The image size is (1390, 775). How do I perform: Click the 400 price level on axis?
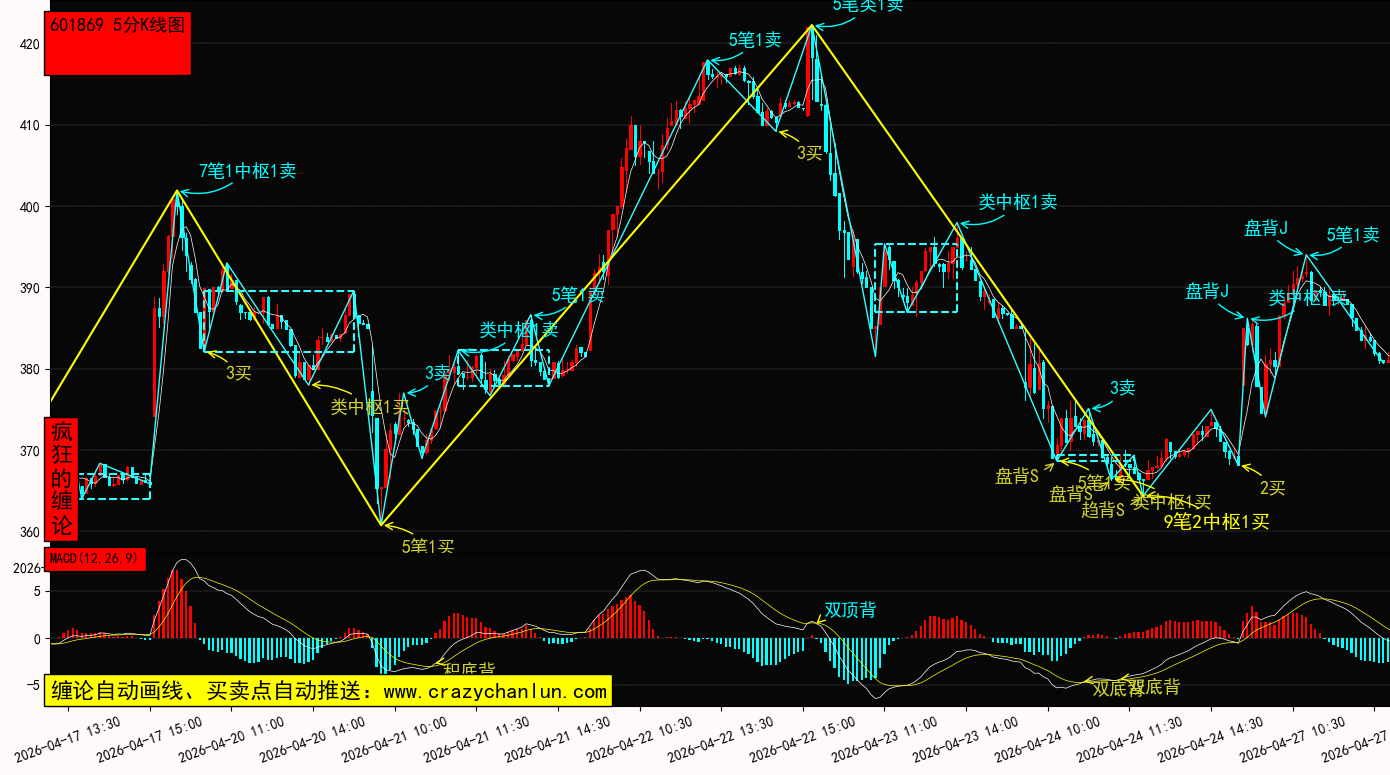point(29,207)
